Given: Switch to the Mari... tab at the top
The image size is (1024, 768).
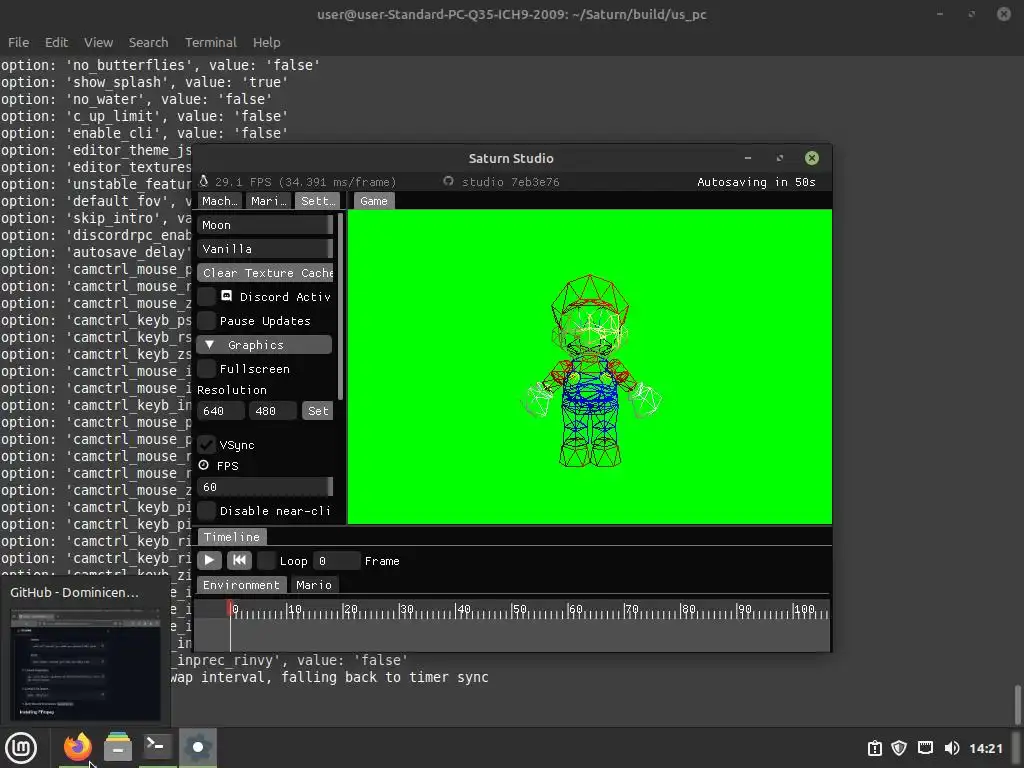Looking at the screenshot, I should coord(268,201).
